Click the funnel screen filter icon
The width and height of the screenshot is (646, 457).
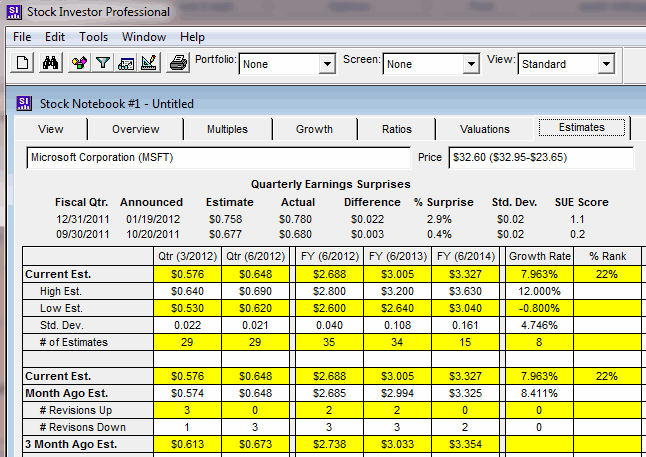pos(102,64)
